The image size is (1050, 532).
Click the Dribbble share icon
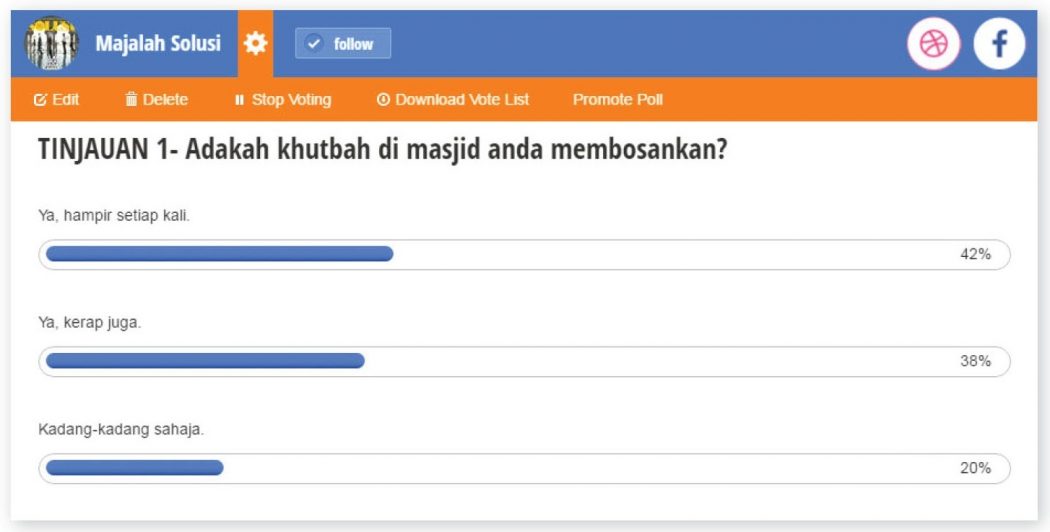point(933,44)
